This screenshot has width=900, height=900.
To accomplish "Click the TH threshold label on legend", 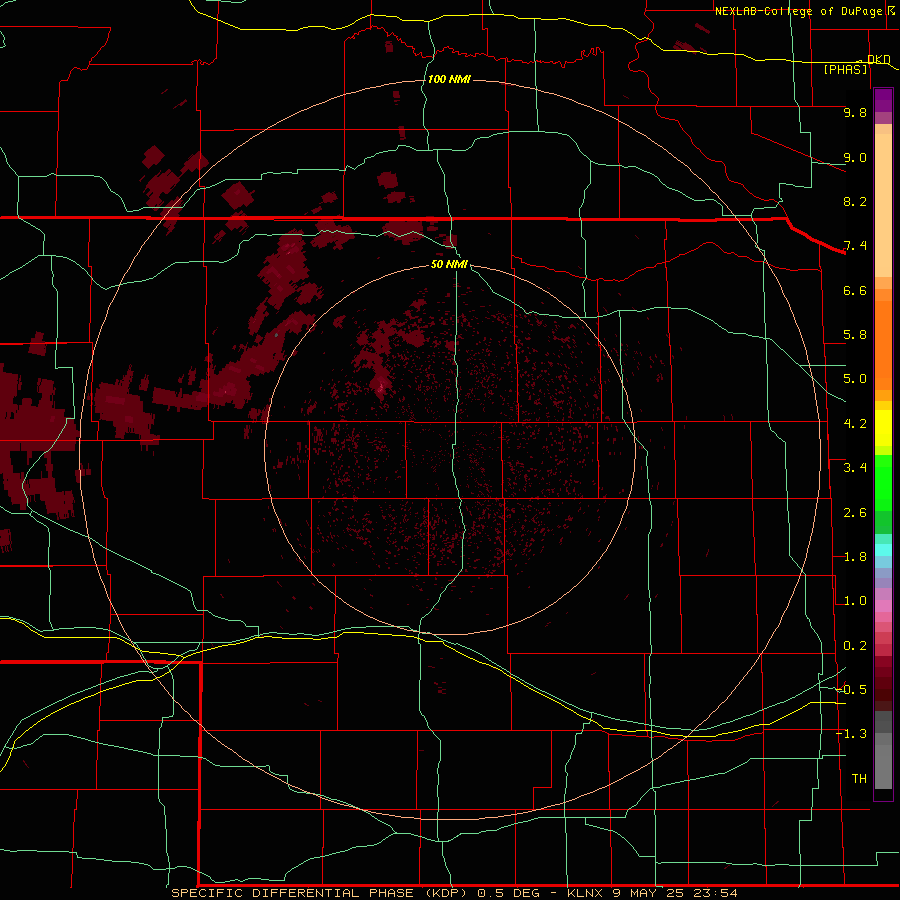I will tap(859, 779).
